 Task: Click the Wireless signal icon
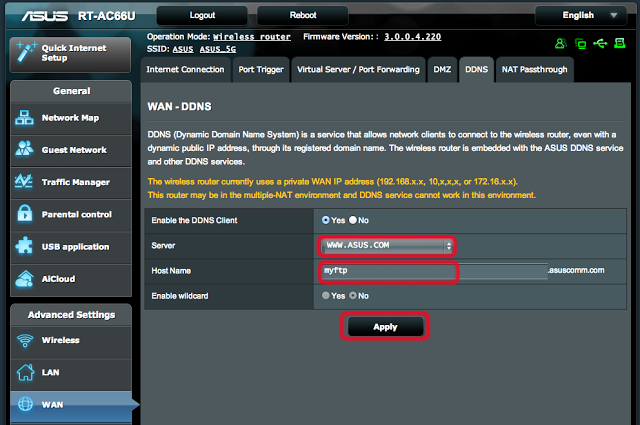pyautogui.click(x=25, y=340)
